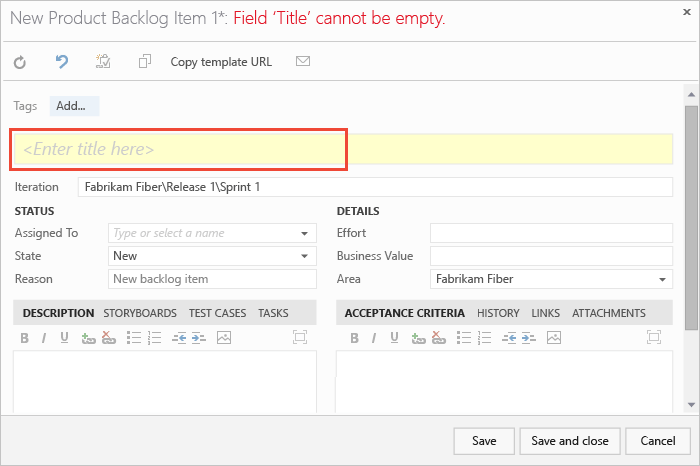Expand the Assigned To dropdown arrow

click(304, 233)
